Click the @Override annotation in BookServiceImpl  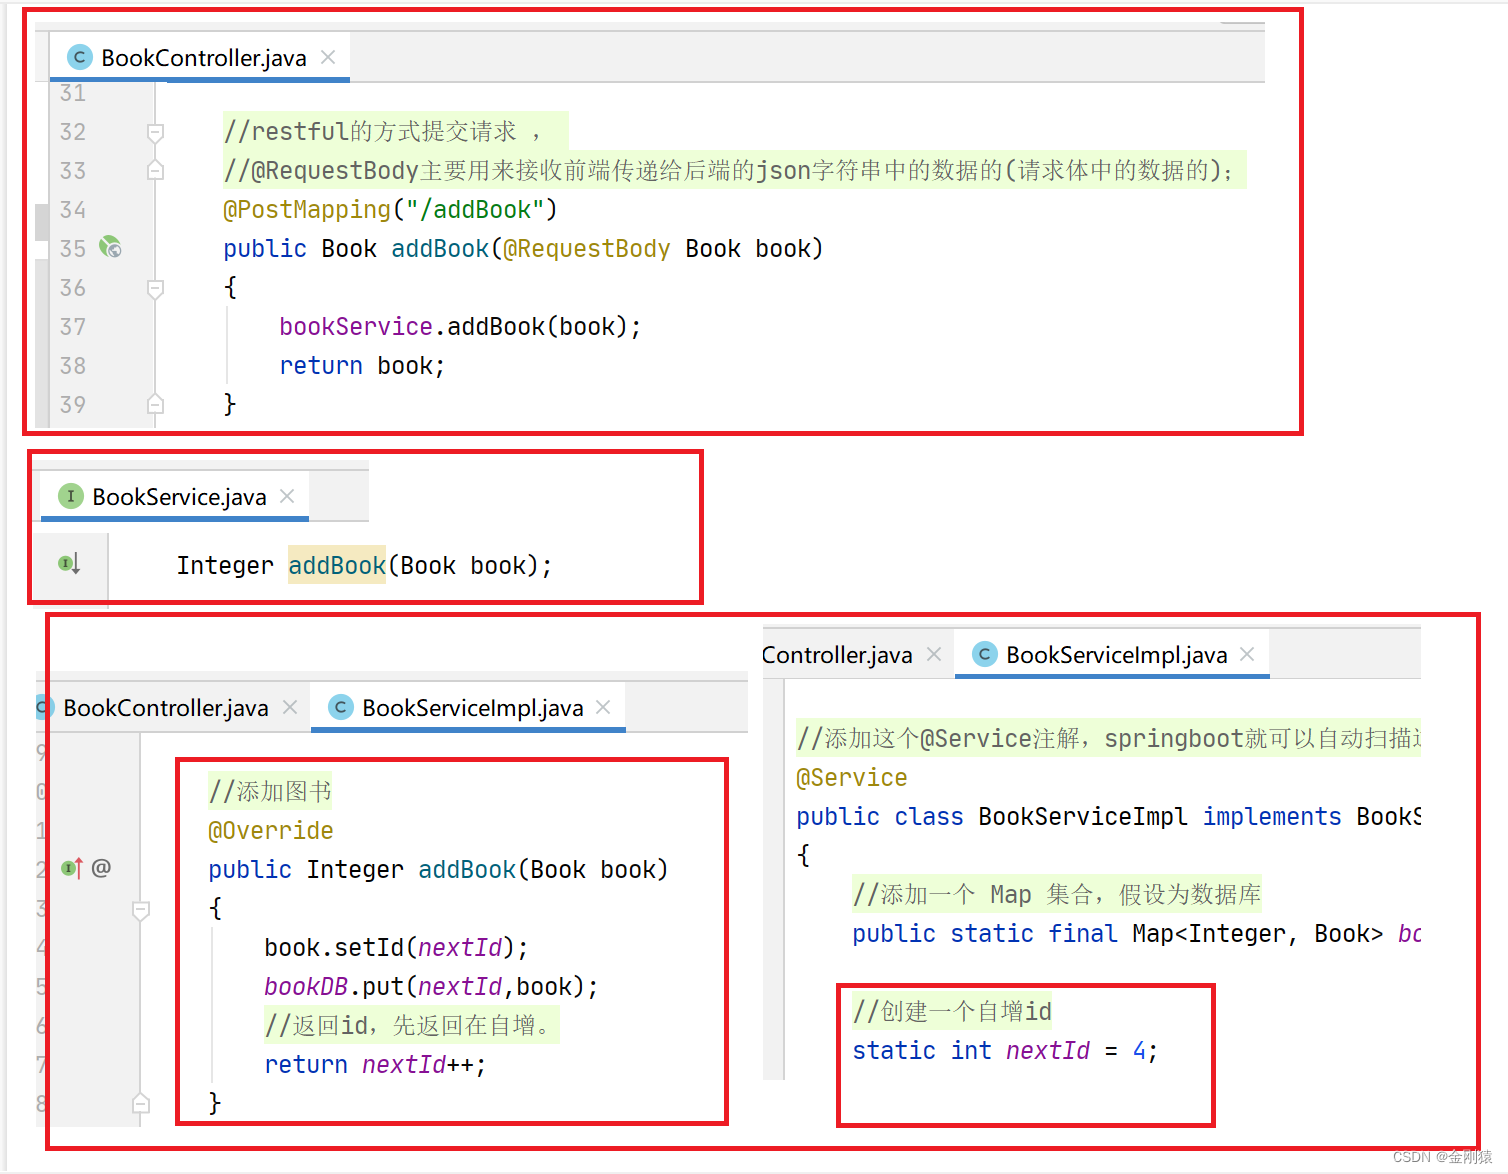click(271, 830)
